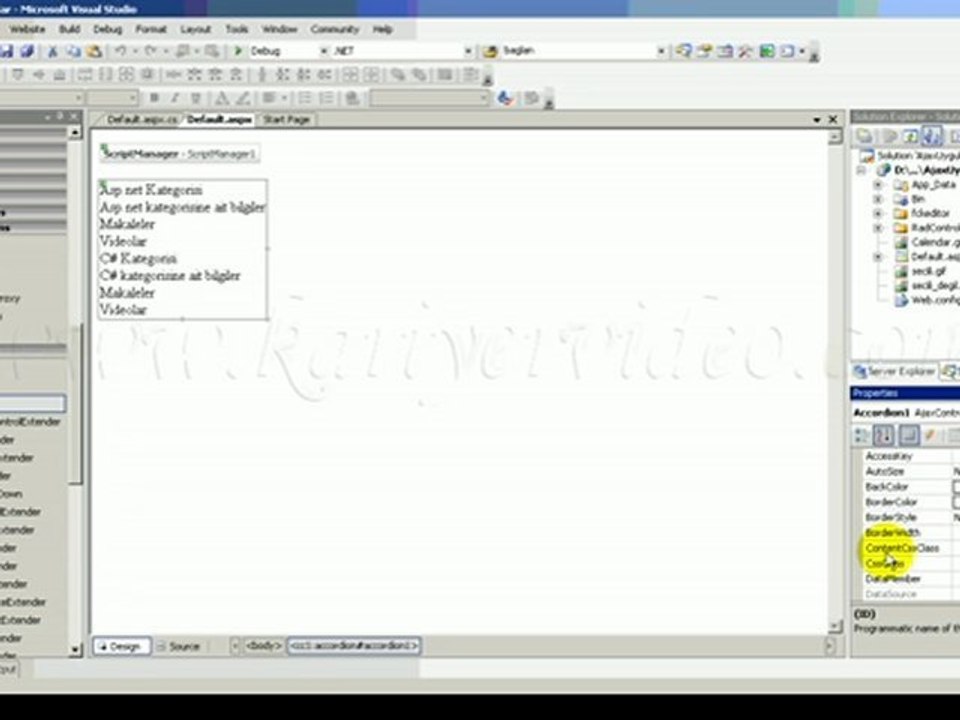Image resolution: width=960 pixels, height=720 pixels.
Task: Click Refresh in Solution Explorer toolbar
Action: click(x=910, y=137)
